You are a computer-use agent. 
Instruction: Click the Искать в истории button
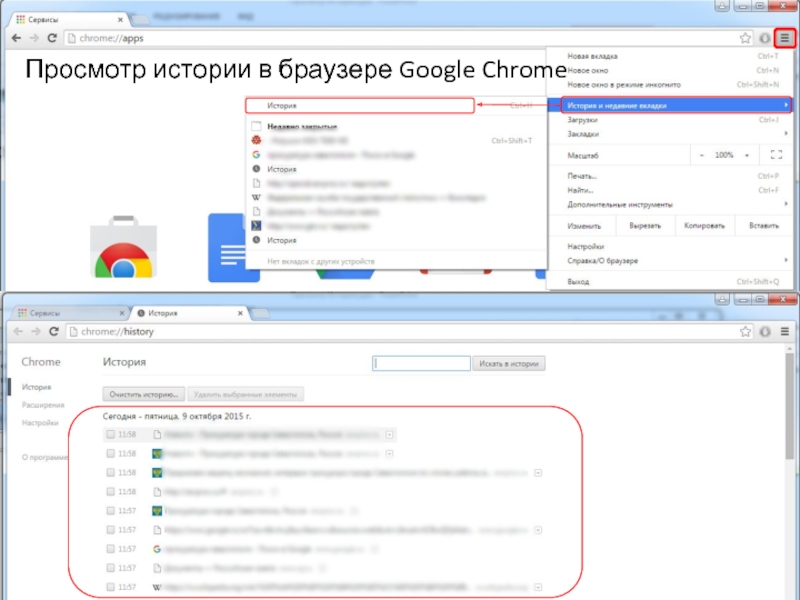click(x=509, y=363)
